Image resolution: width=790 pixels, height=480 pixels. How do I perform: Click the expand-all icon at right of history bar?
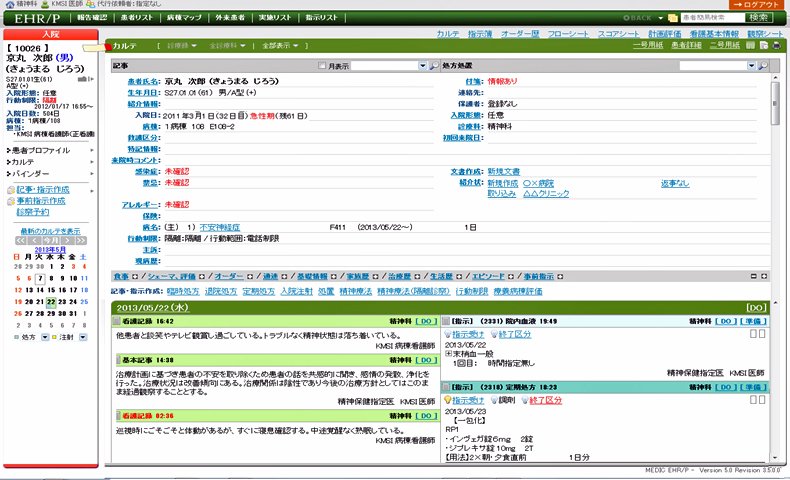point(764,277)
